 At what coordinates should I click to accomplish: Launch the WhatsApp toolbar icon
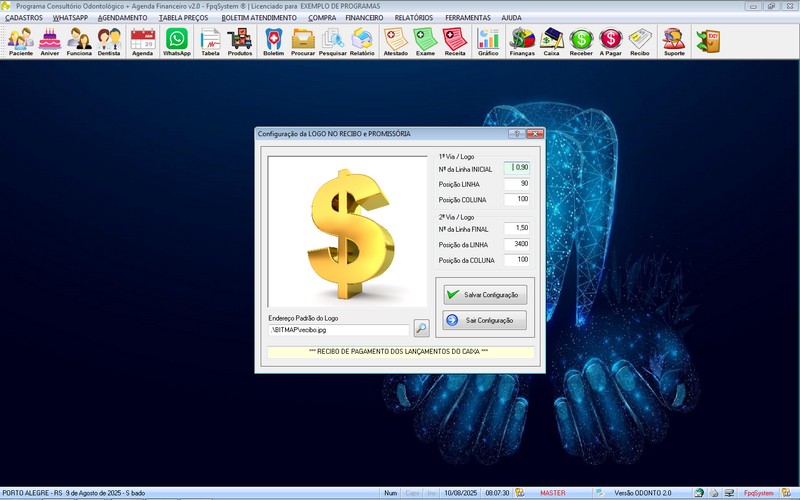[177, 41]
